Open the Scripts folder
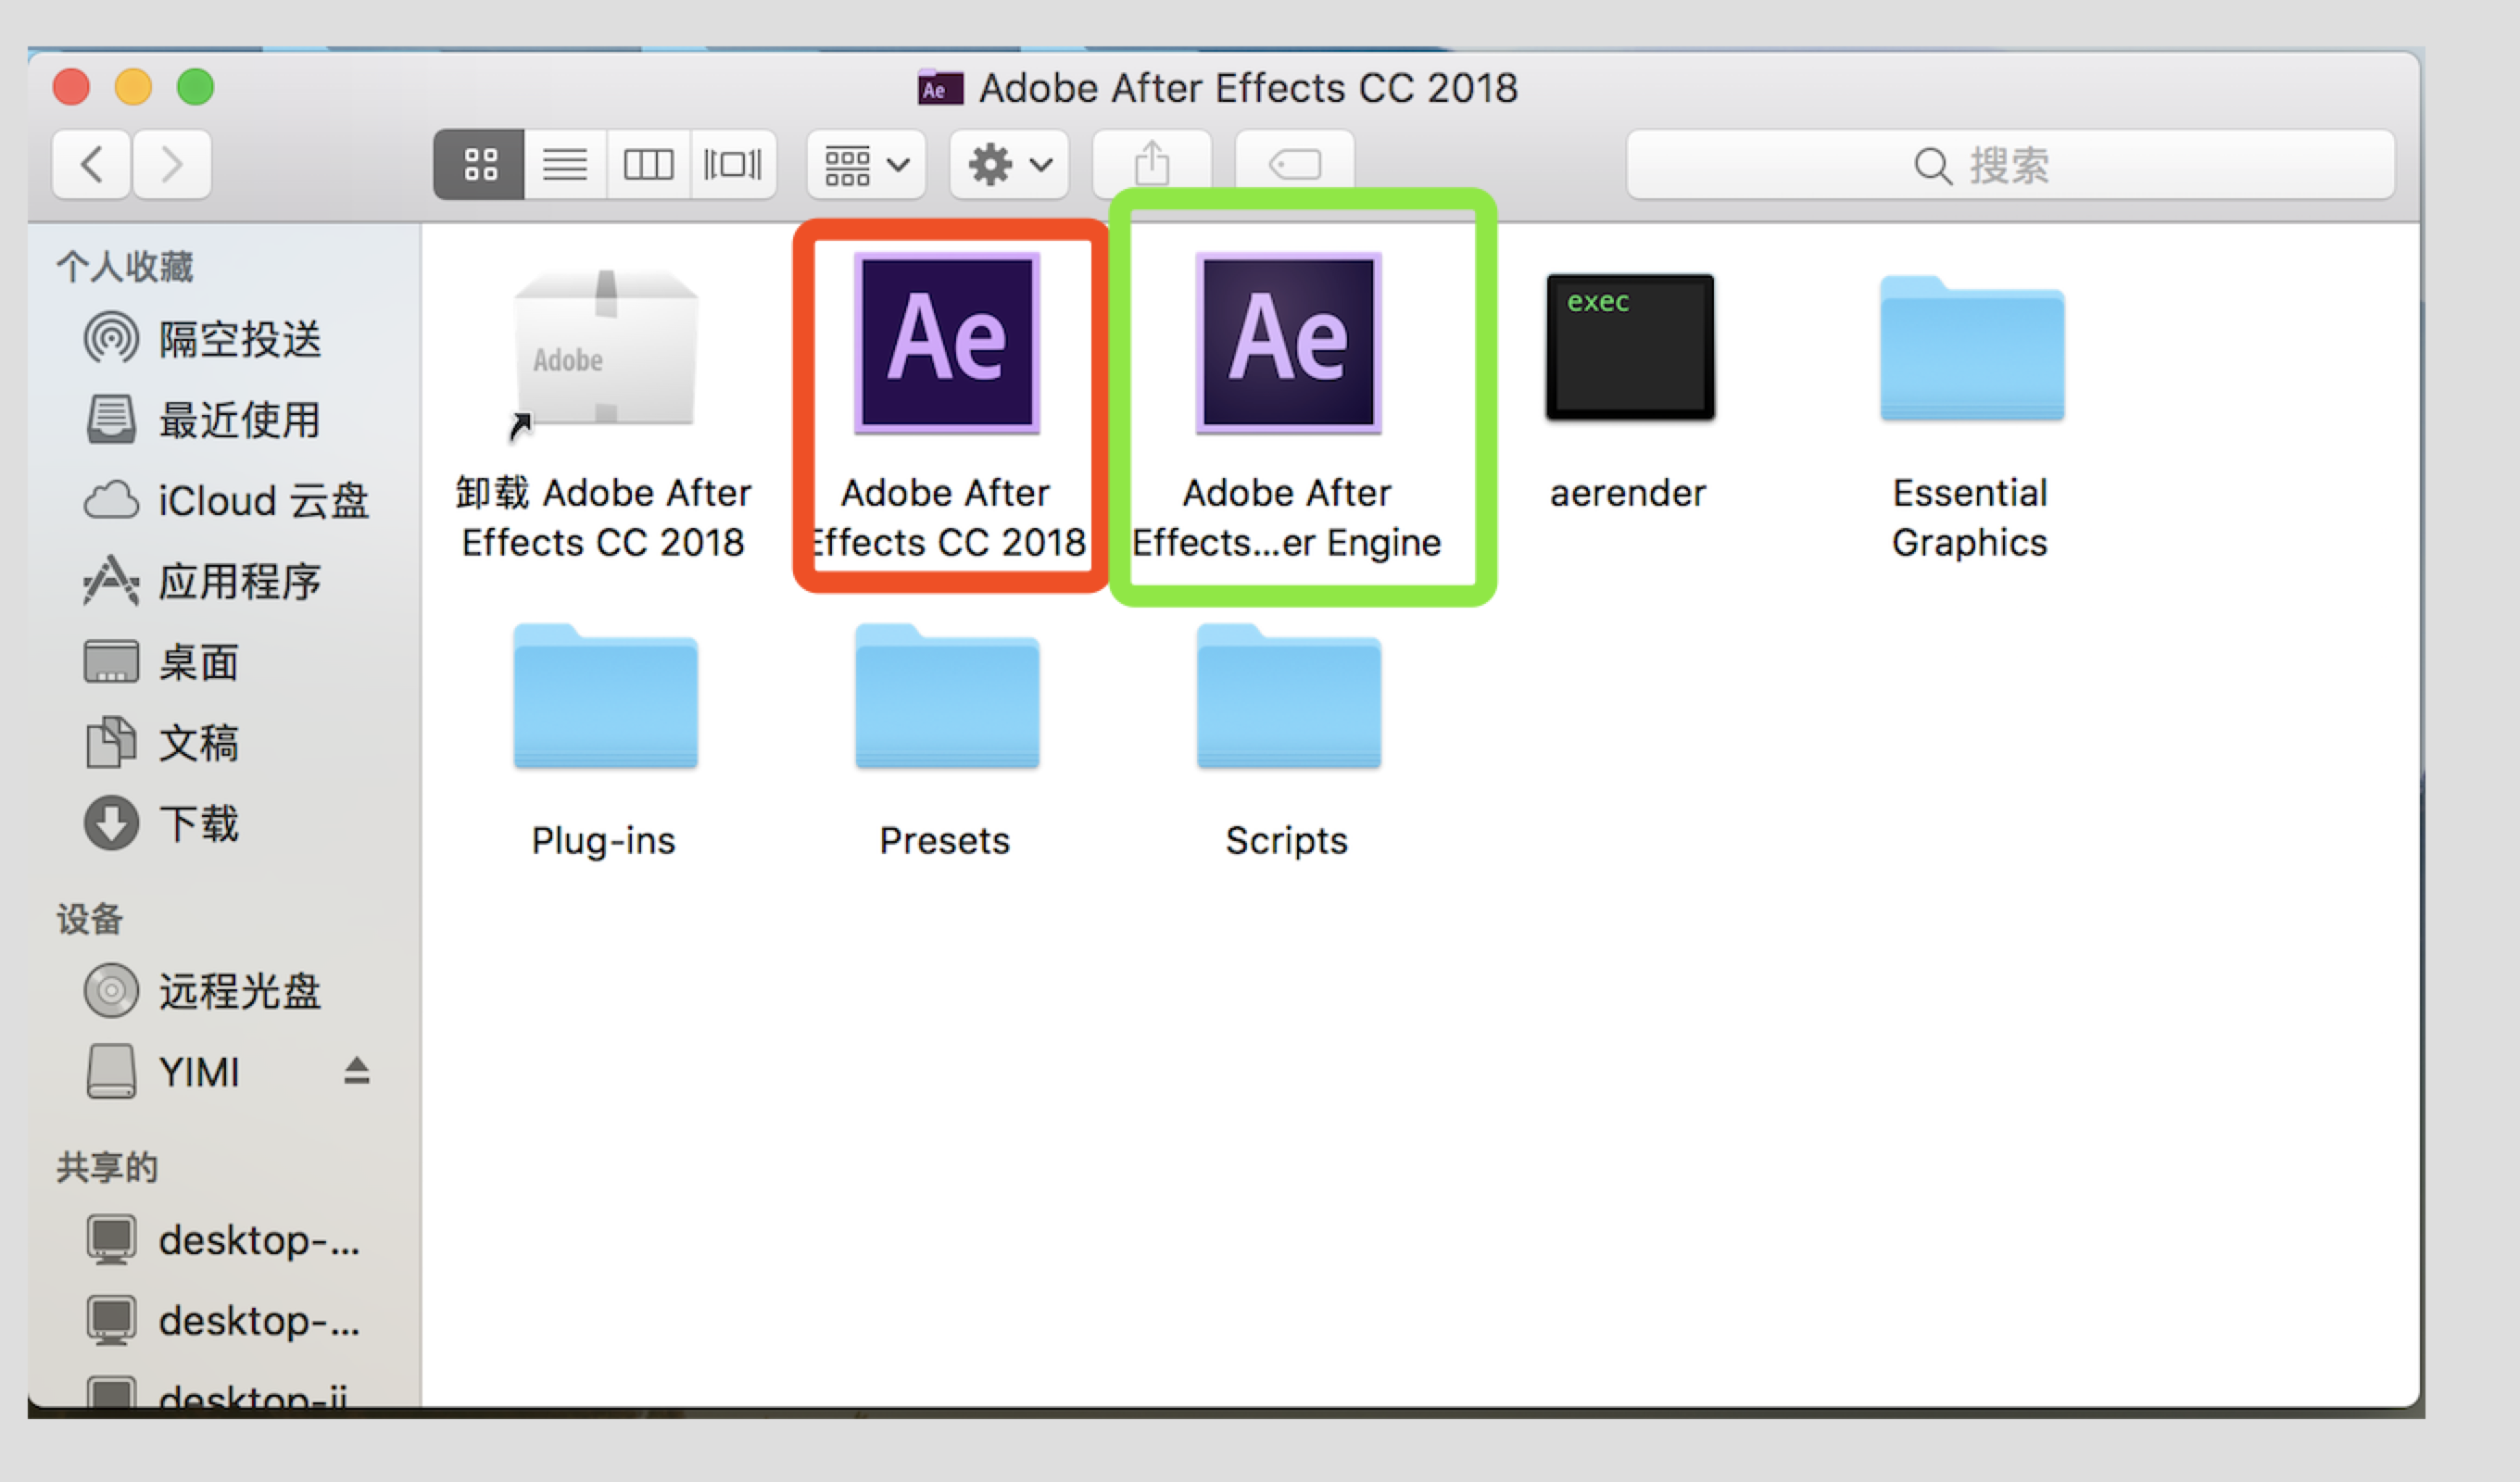The height and width of the screenshot is (1482, 2520). (x=1288, y=696)
